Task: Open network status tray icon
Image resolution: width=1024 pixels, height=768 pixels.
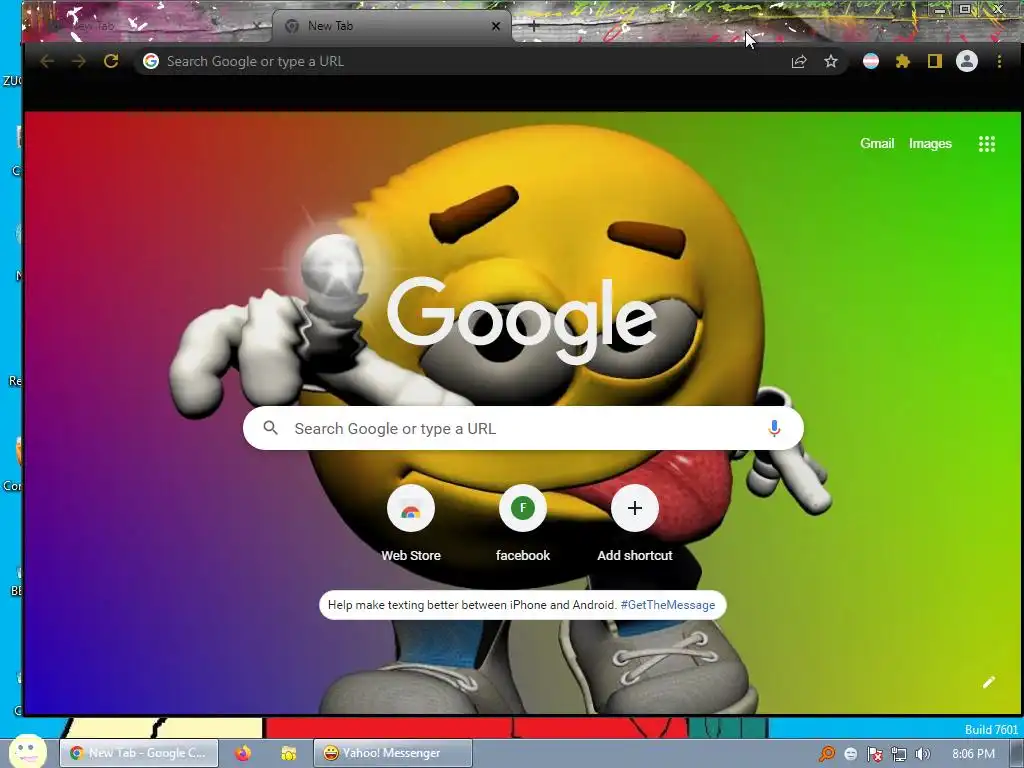Action: pos(899,754)
